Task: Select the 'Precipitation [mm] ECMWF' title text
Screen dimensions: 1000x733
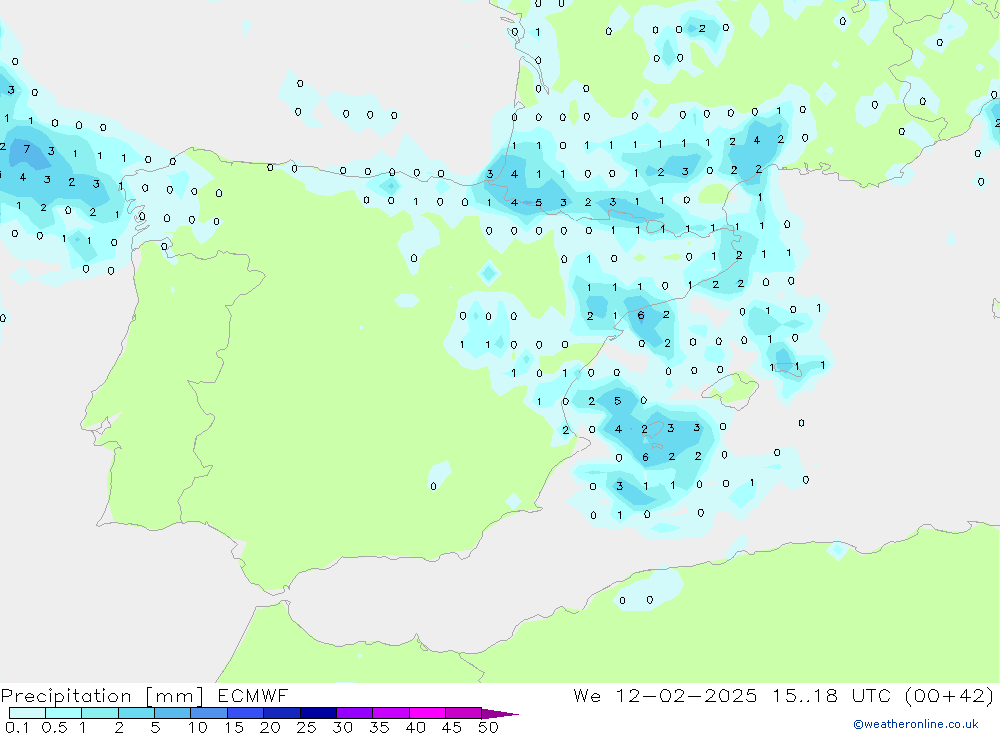Action: 145,695
